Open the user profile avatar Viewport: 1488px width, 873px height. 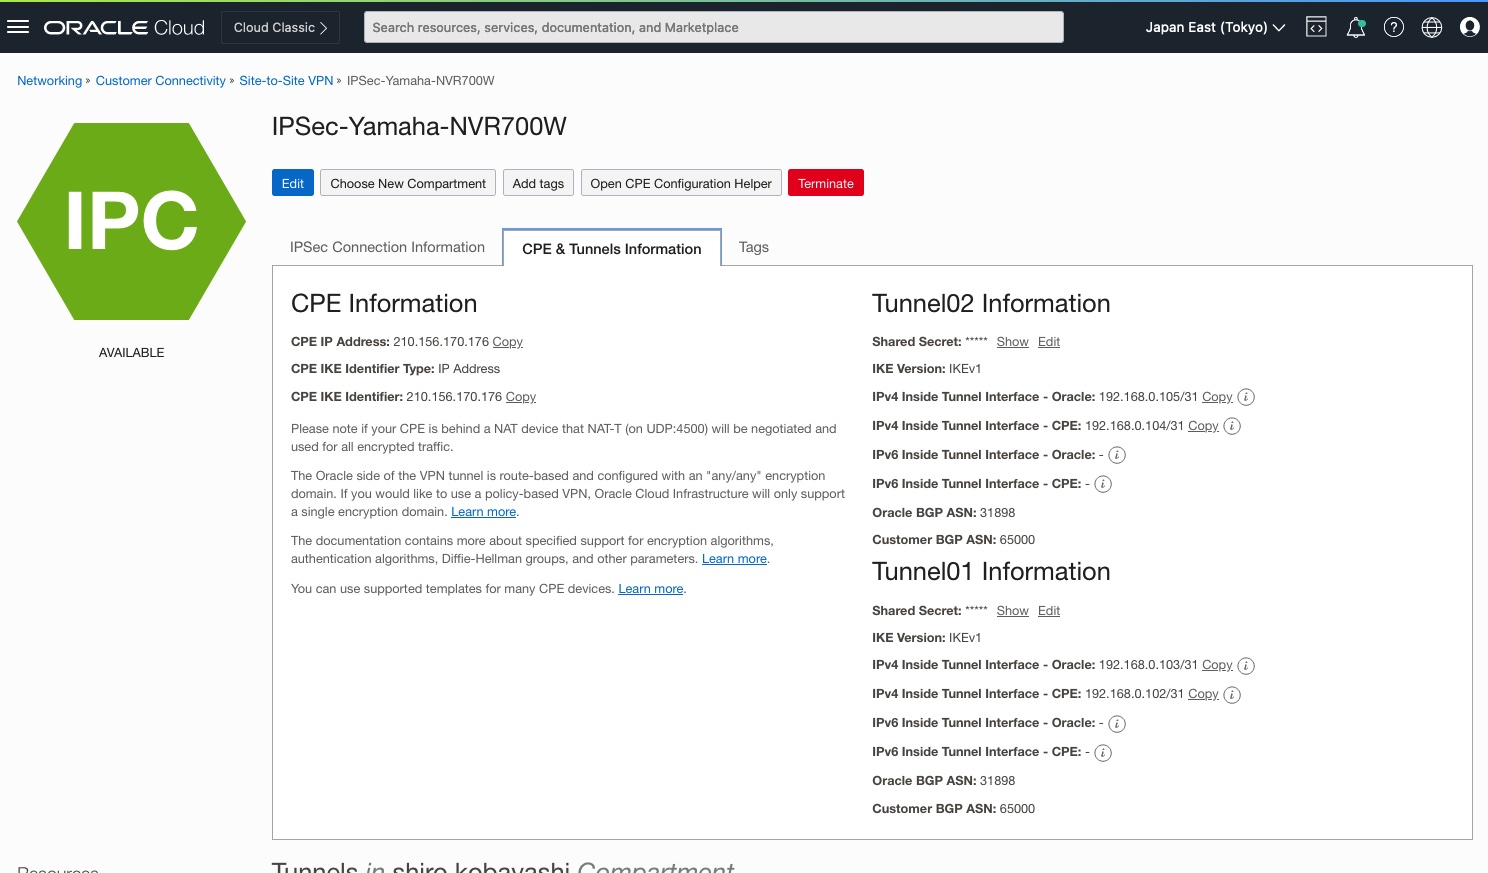1470,27
